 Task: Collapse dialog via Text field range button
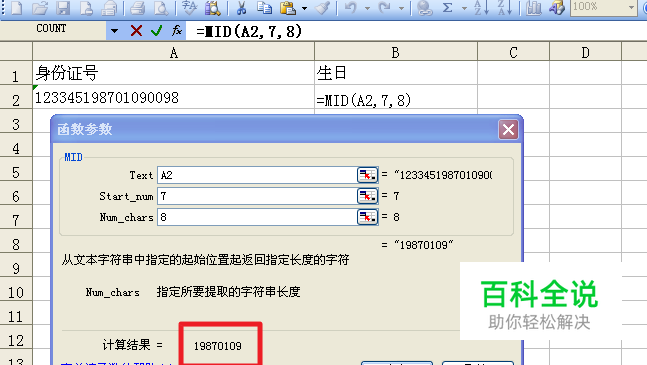[x=367, y=175]
